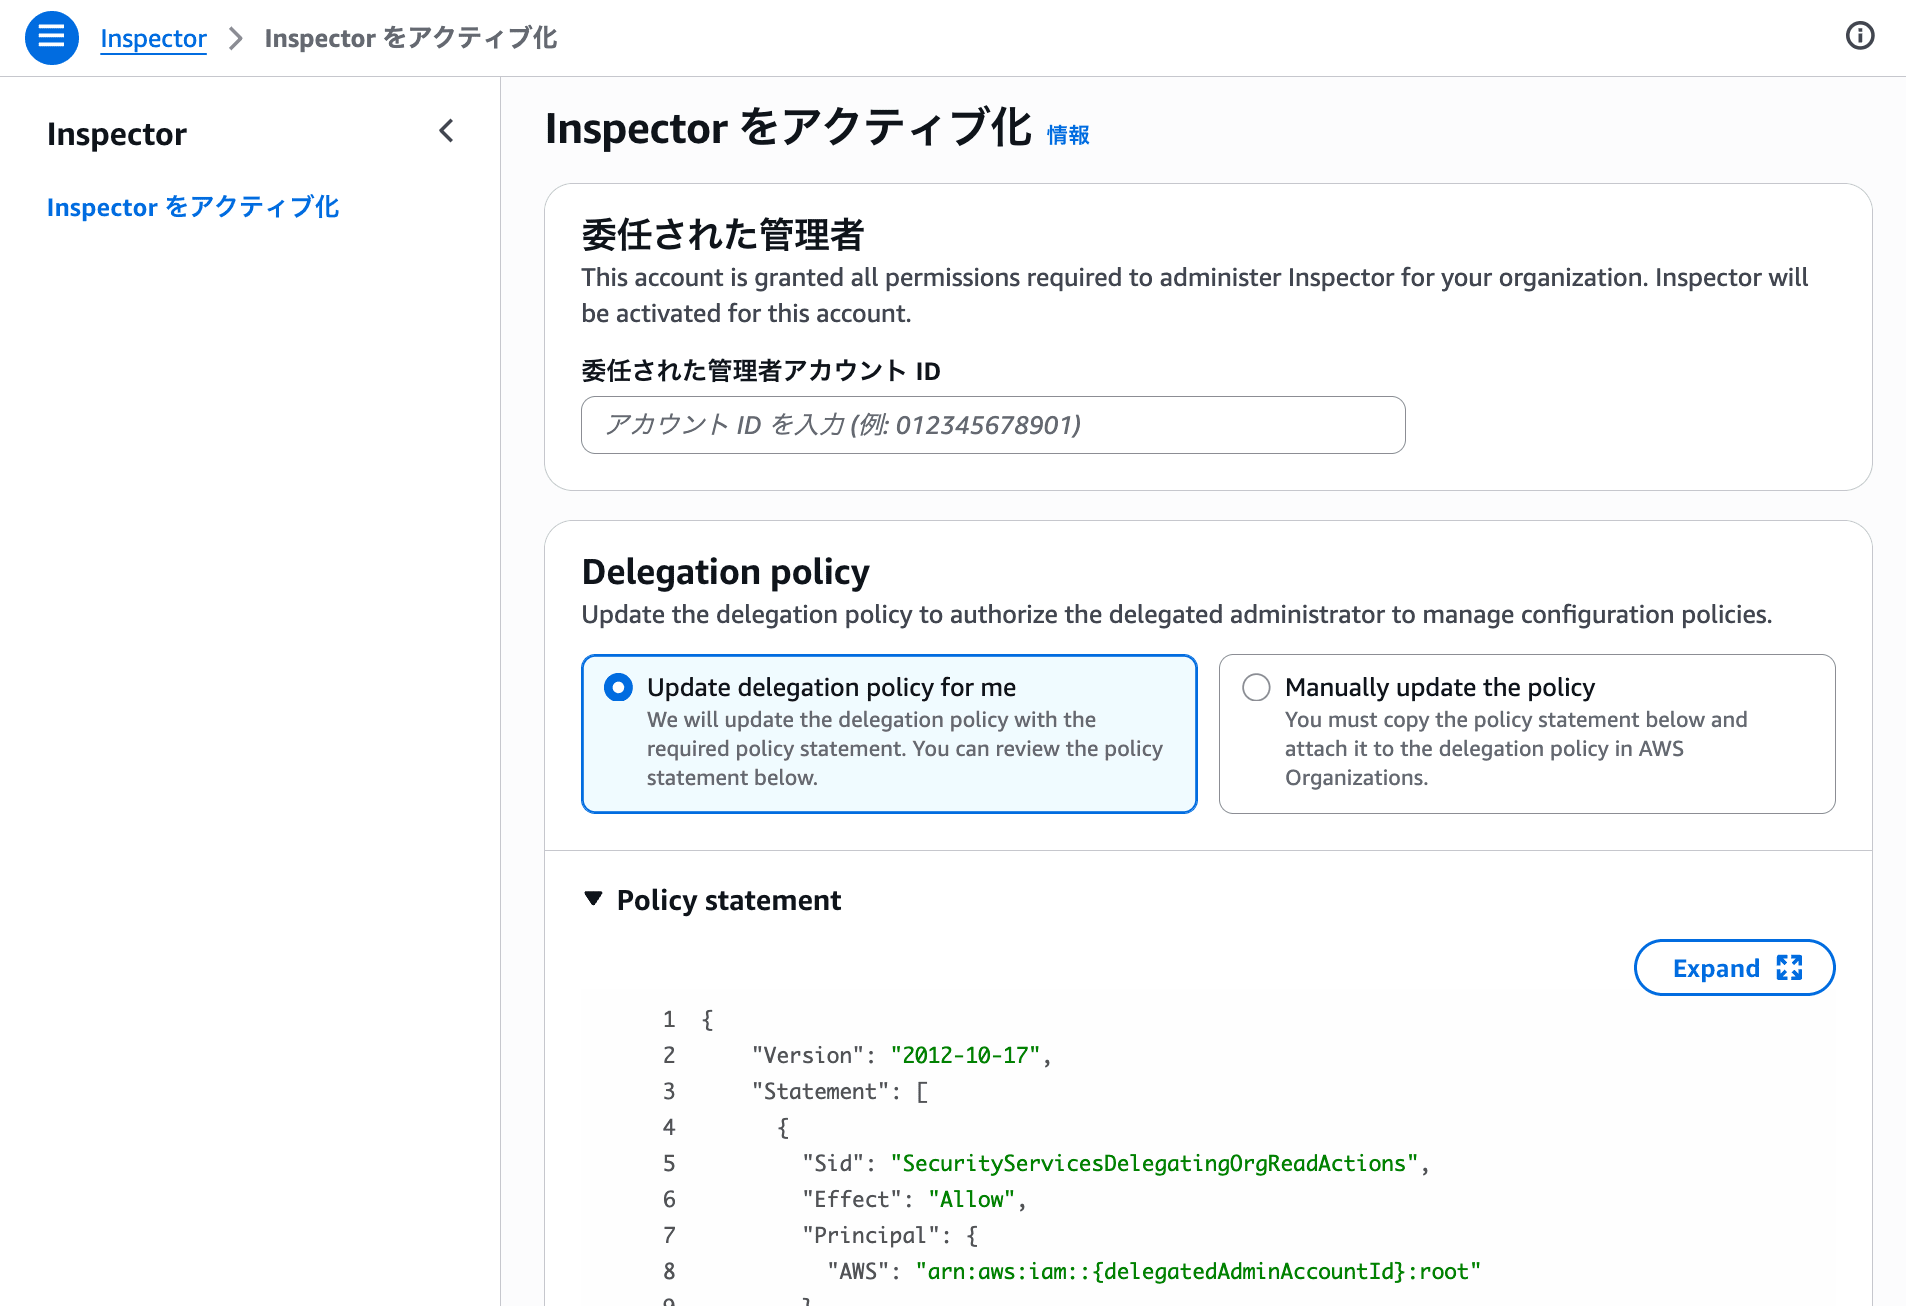Click the Sid value SecurityServicesDelegatingOrgReadActions
Viewport: 1906px width, 1306px height.
tap(1154, 1163)
